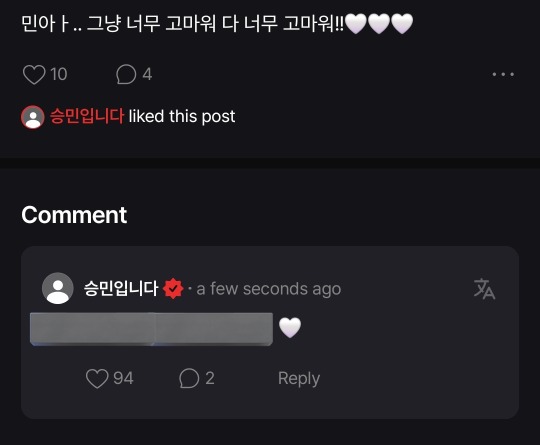Screen dimensions: 540x445
Task: Click the comment reply count 2
Action: tap(210, 378)
